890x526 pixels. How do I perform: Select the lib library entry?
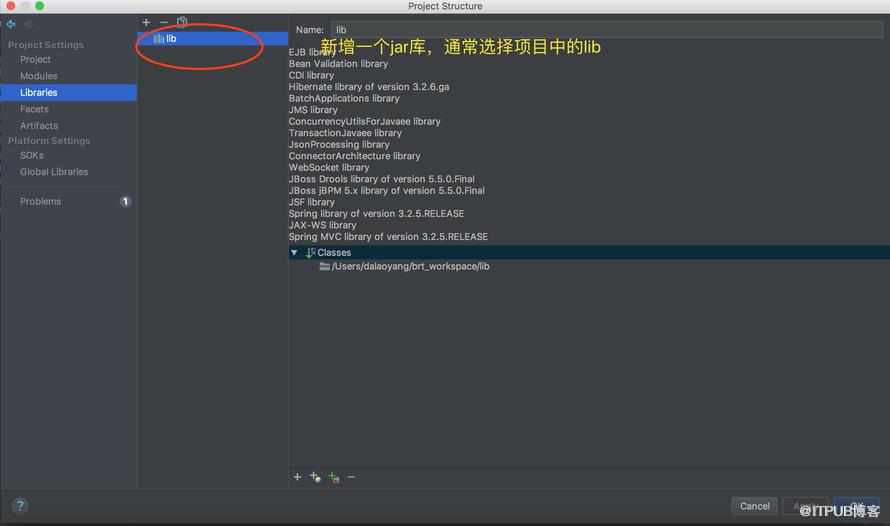212,39
